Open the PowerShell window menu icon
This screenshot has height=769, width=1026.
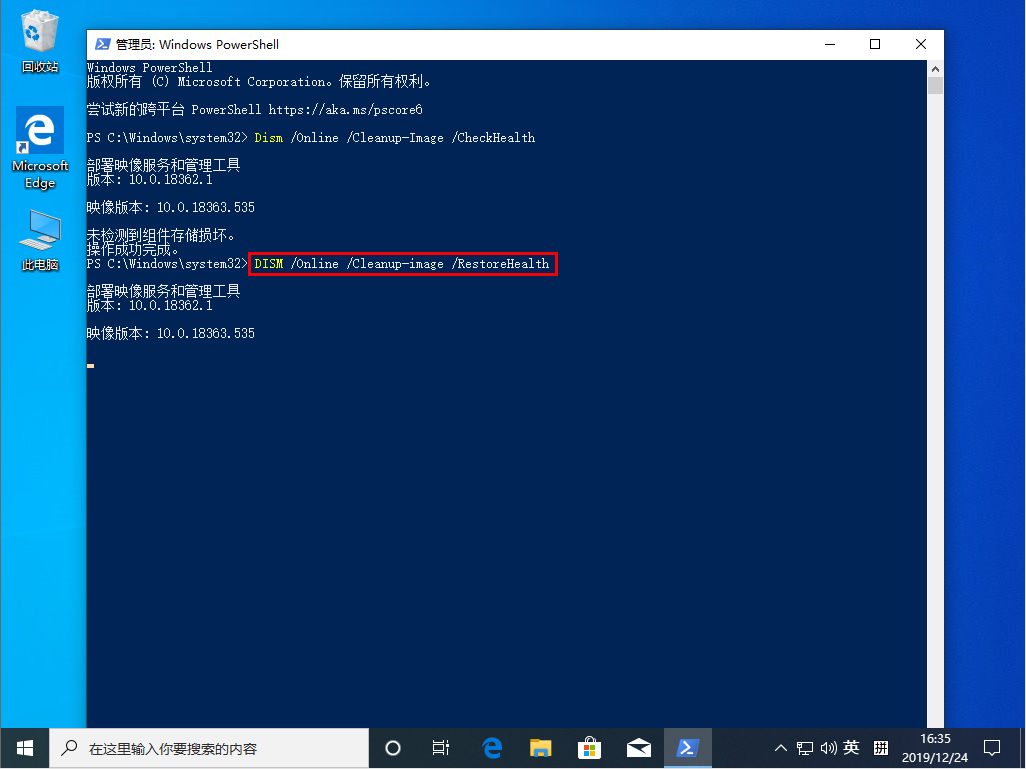(x=100, y=44)
